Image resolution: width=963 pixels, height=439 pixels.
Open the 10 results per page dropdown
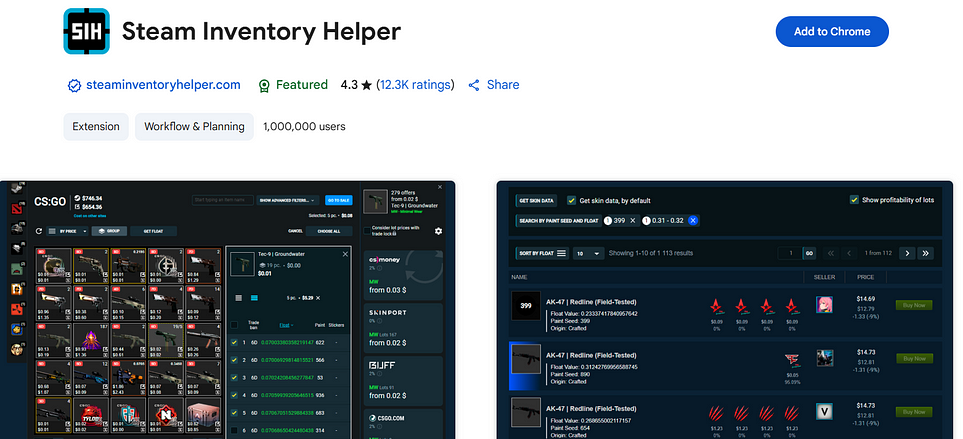(x=588, y=253)
